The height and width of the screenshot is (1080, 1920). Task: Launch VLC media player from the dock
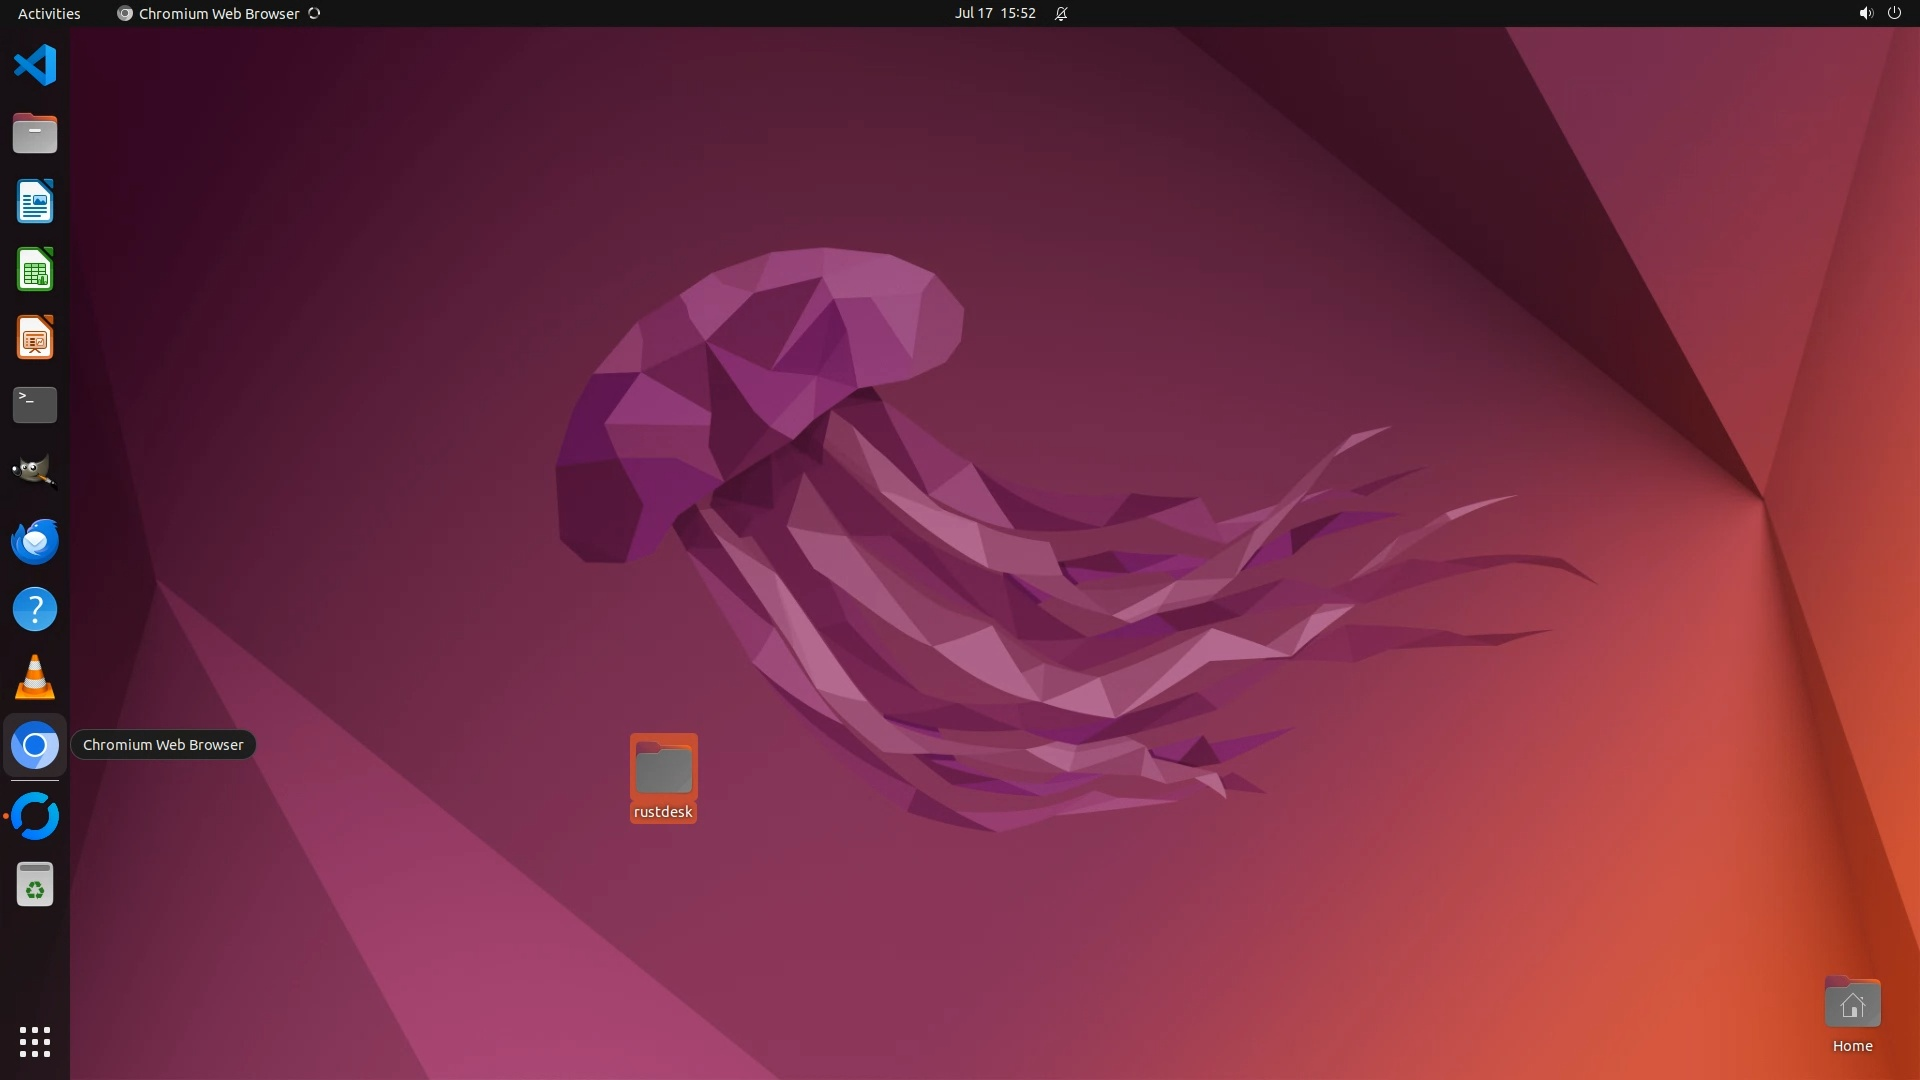35,677
